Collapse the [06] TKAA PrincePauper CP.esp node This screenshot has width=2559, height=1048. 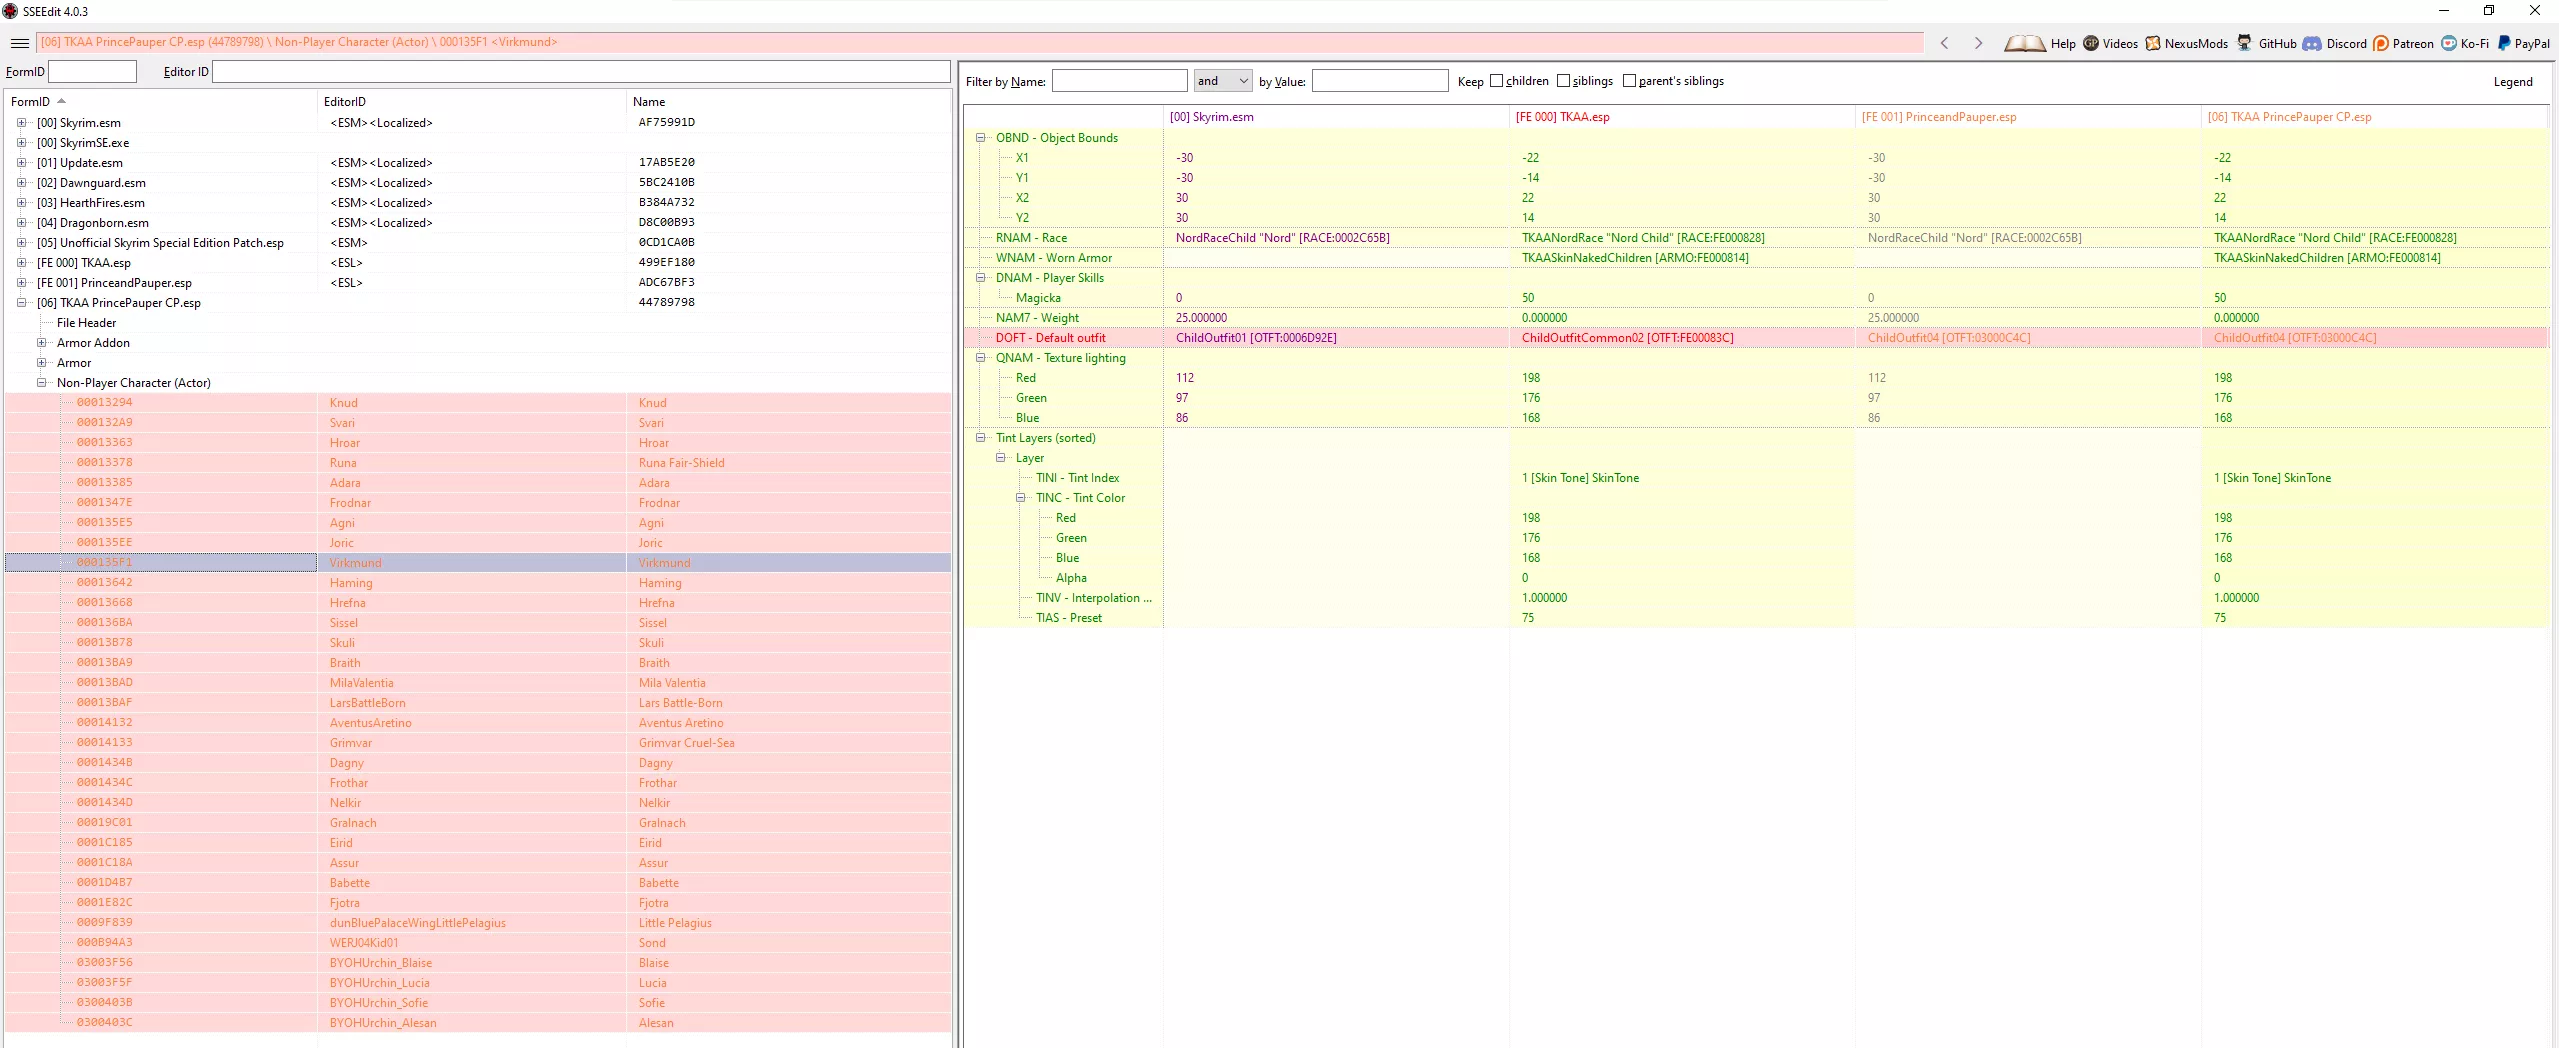click(x=21, y=303)
